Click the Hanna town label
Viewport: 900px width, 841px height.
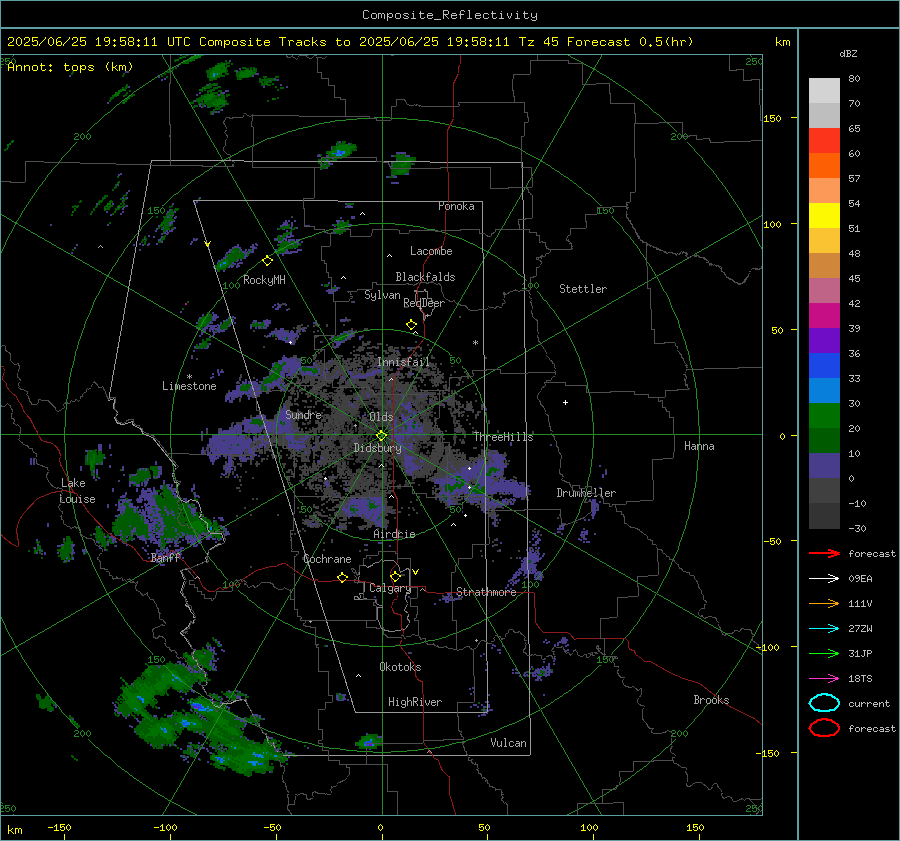coord(699,446)
